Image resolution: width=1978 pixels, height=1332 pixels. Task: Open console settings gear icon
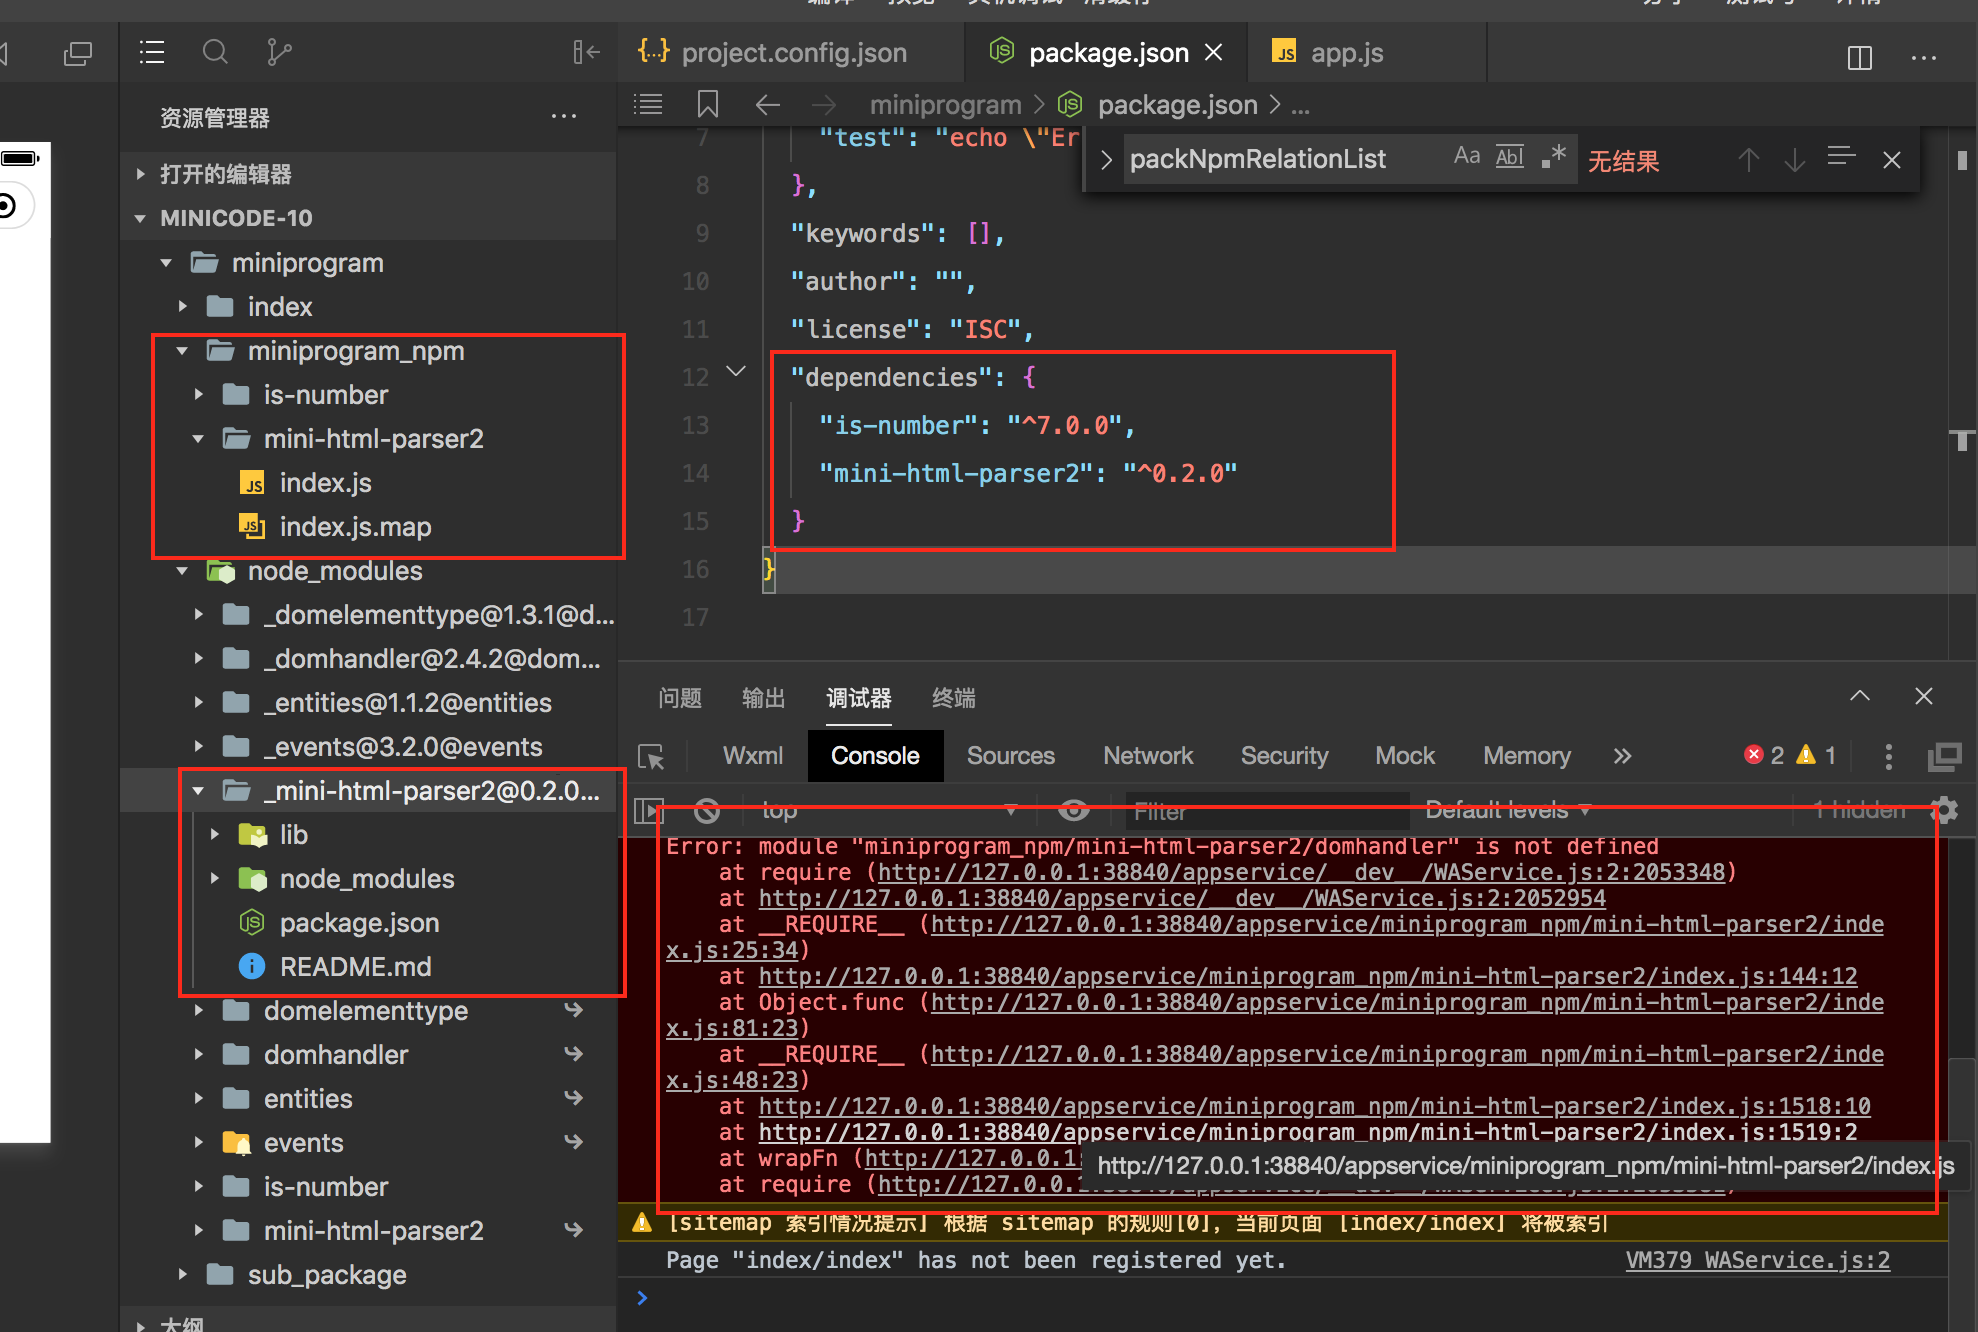(x=1943, y=810)
